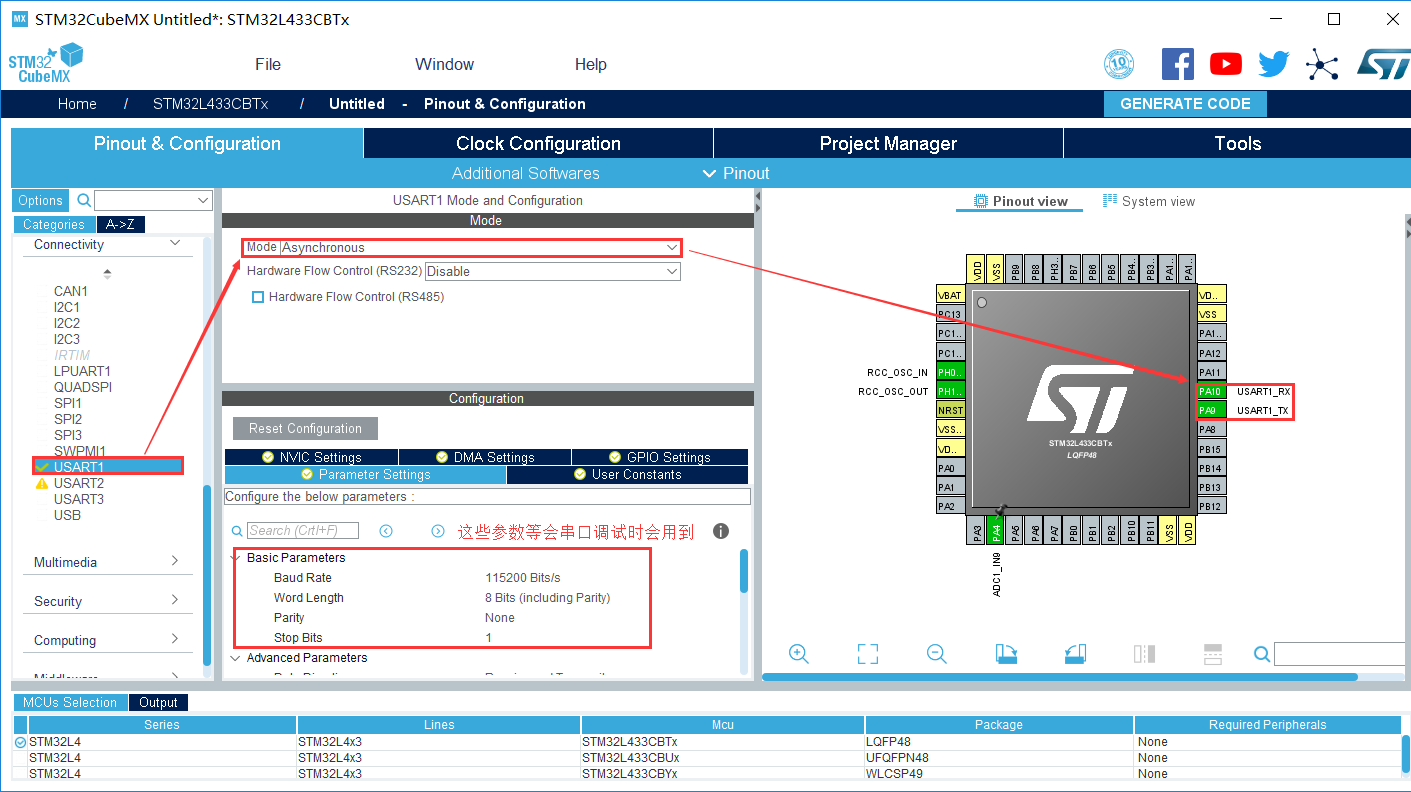Click the Reset Configuration button

[x=305, y=428]
